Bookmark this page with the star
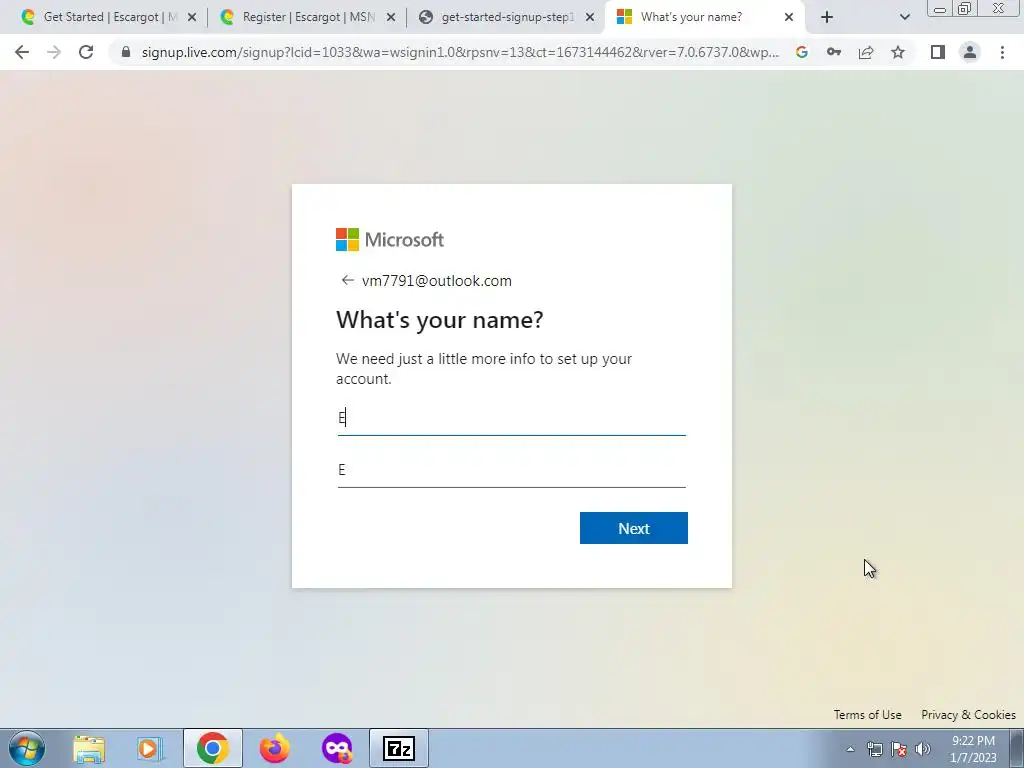The image size is (1024, 768). click(x=898, y=52)
